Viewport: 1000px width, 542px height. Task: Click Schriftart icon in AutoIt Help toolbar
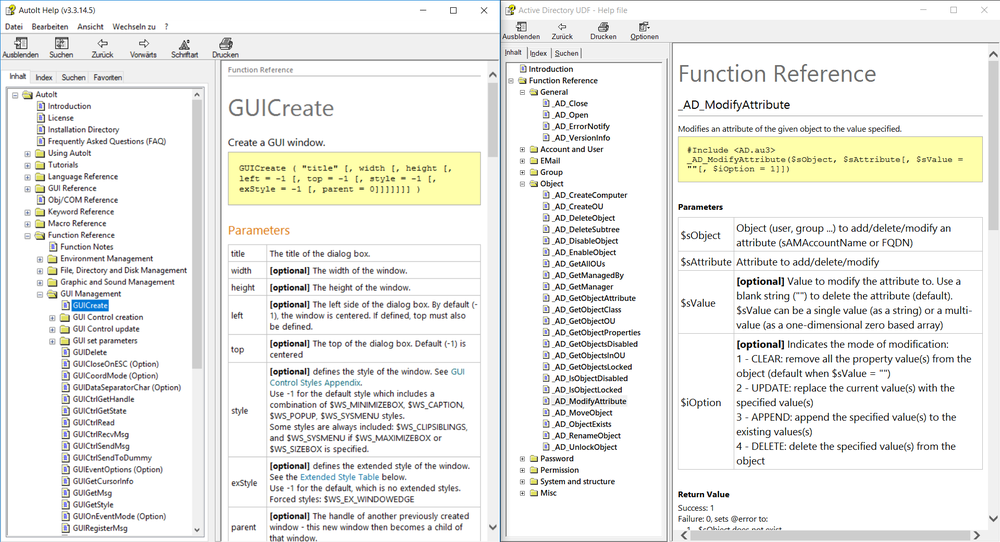pos(184,44)
